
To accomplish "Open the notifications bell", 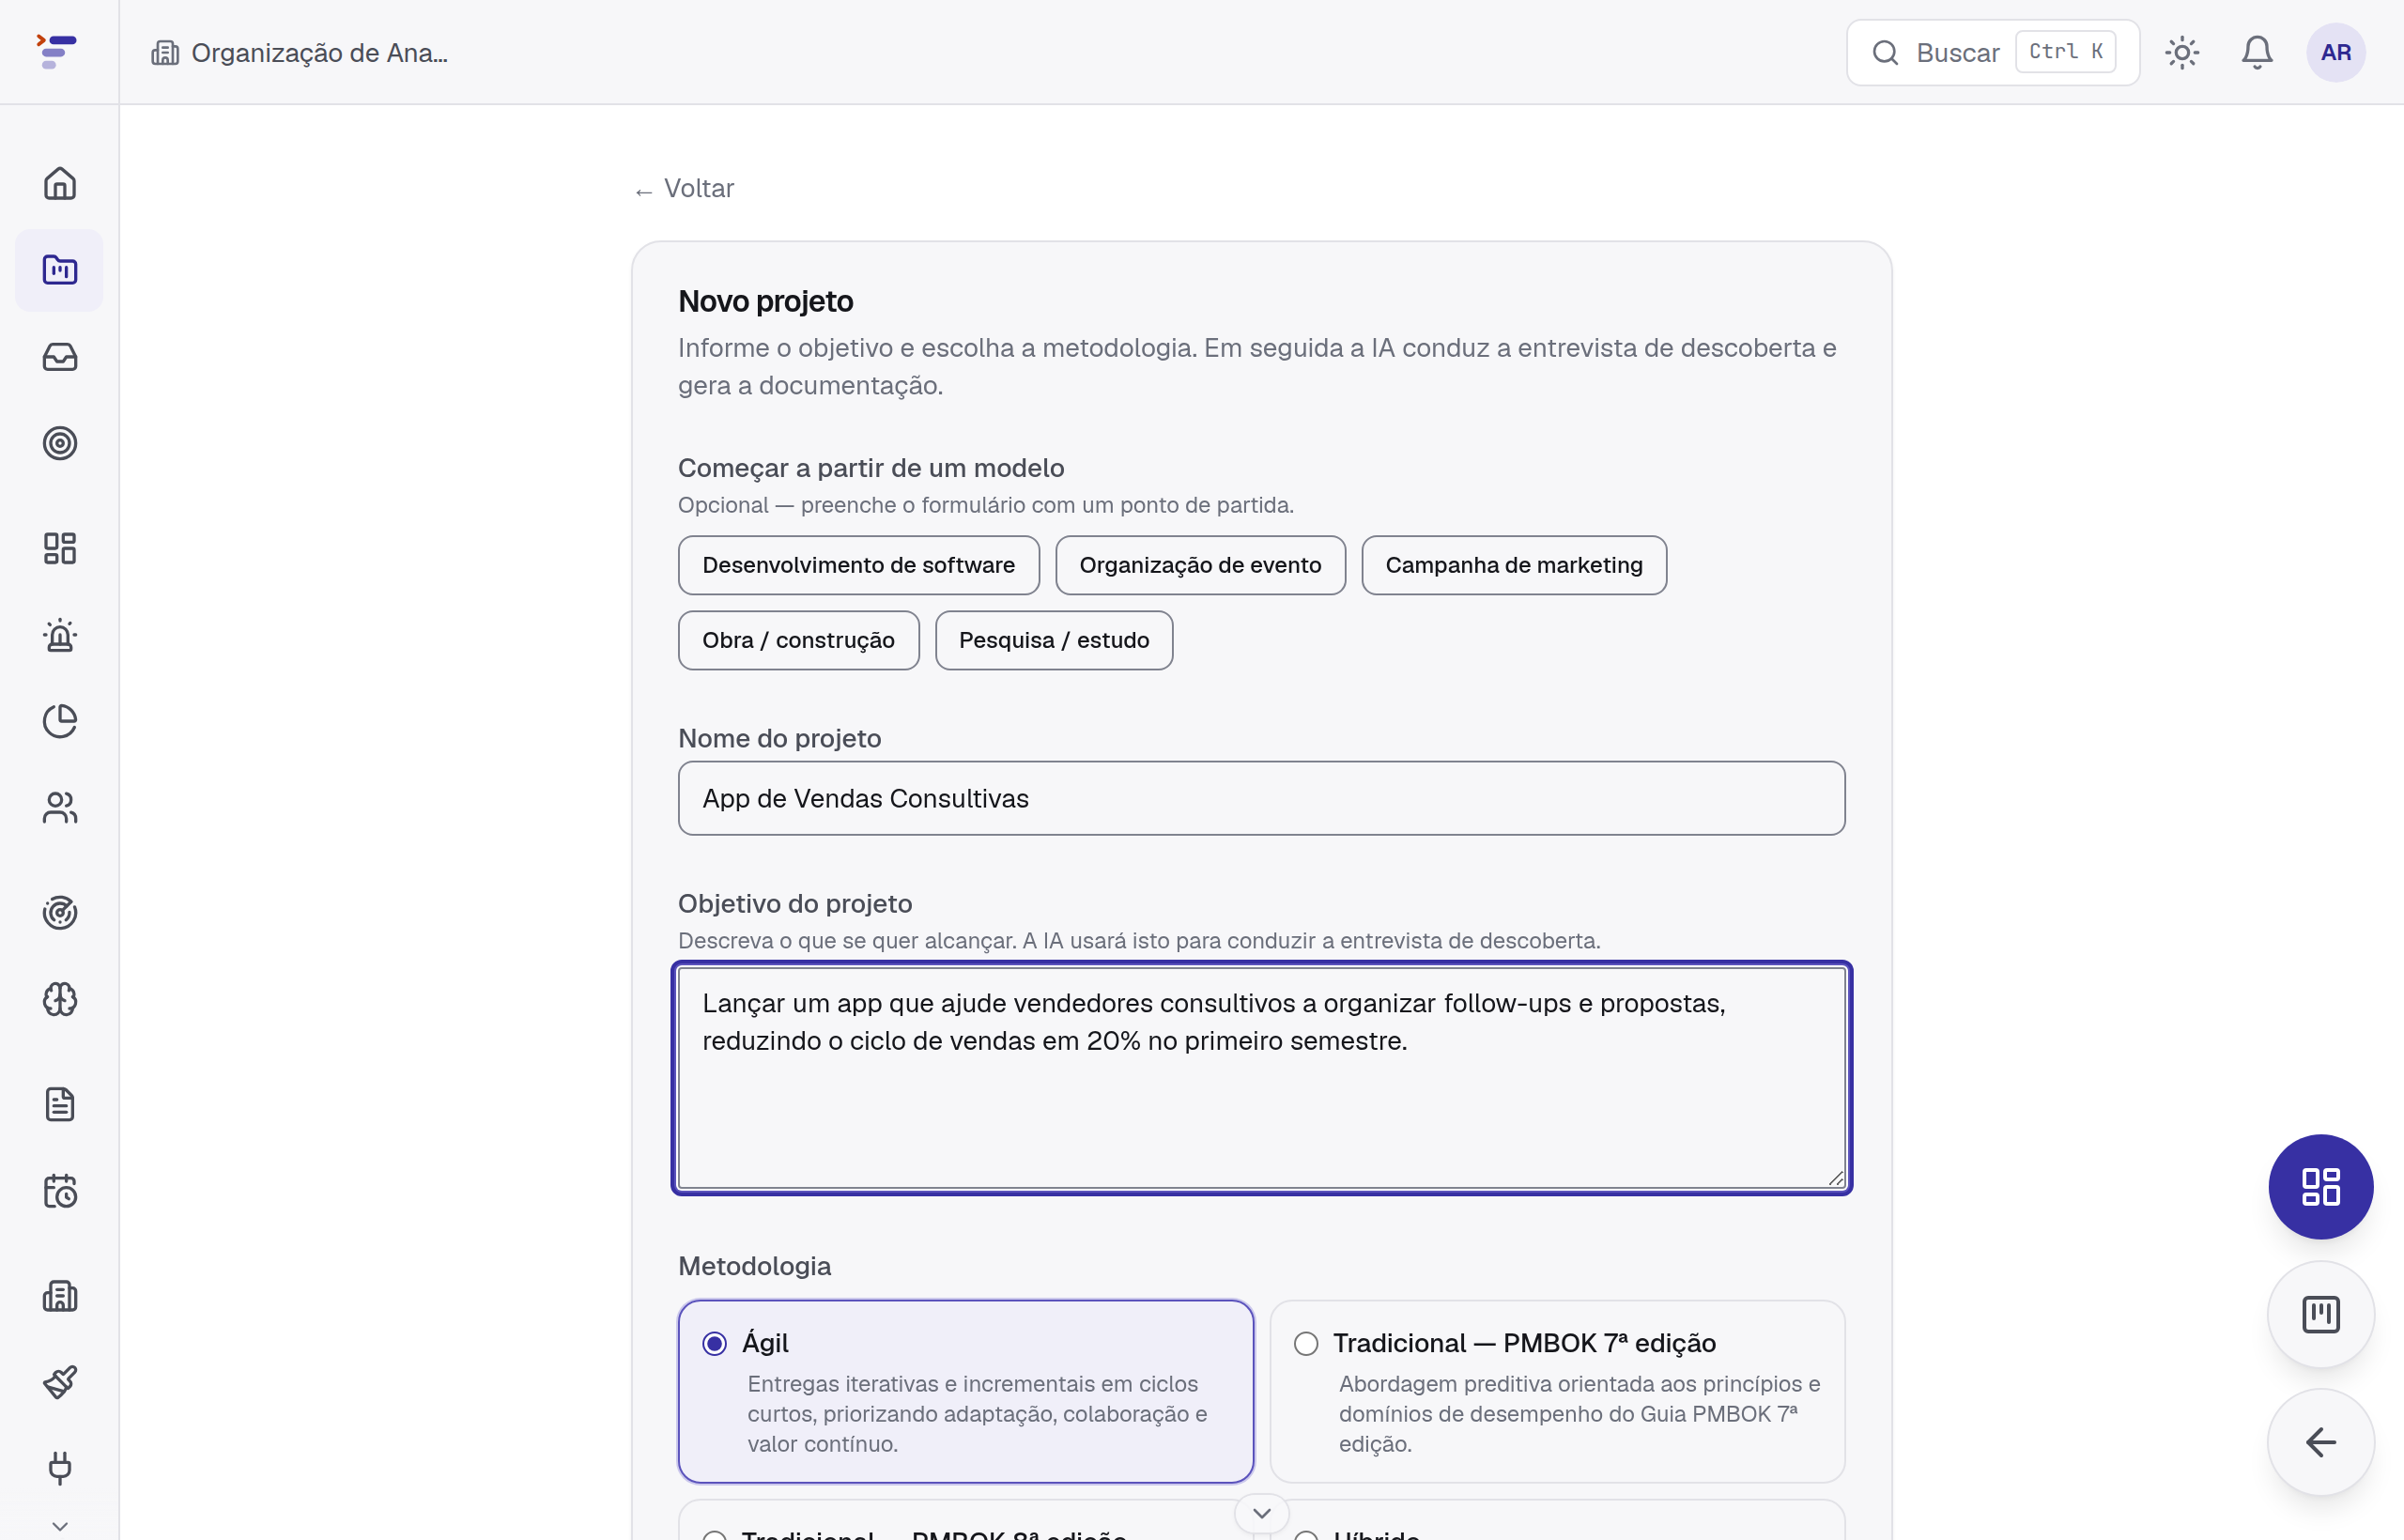I will [2257, 52].
